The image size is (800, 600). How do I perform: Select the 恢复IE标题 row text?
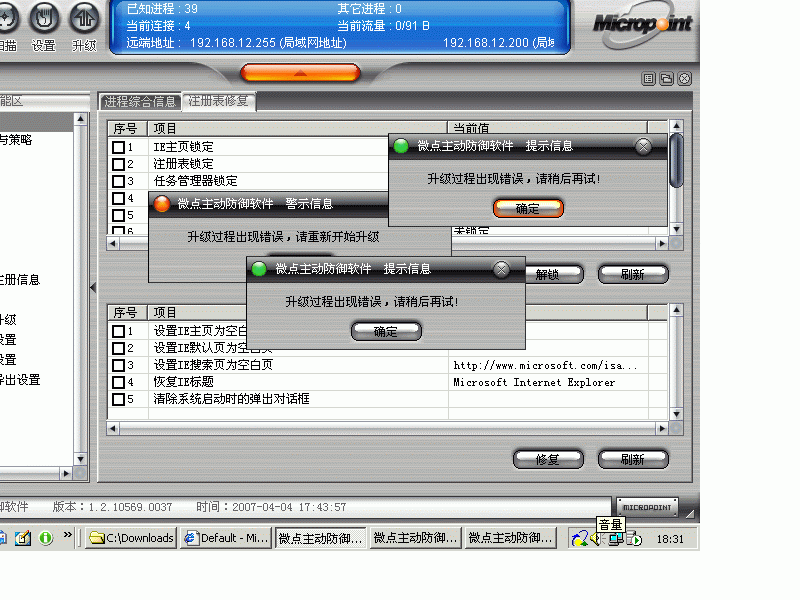click(x=184, y=382)
